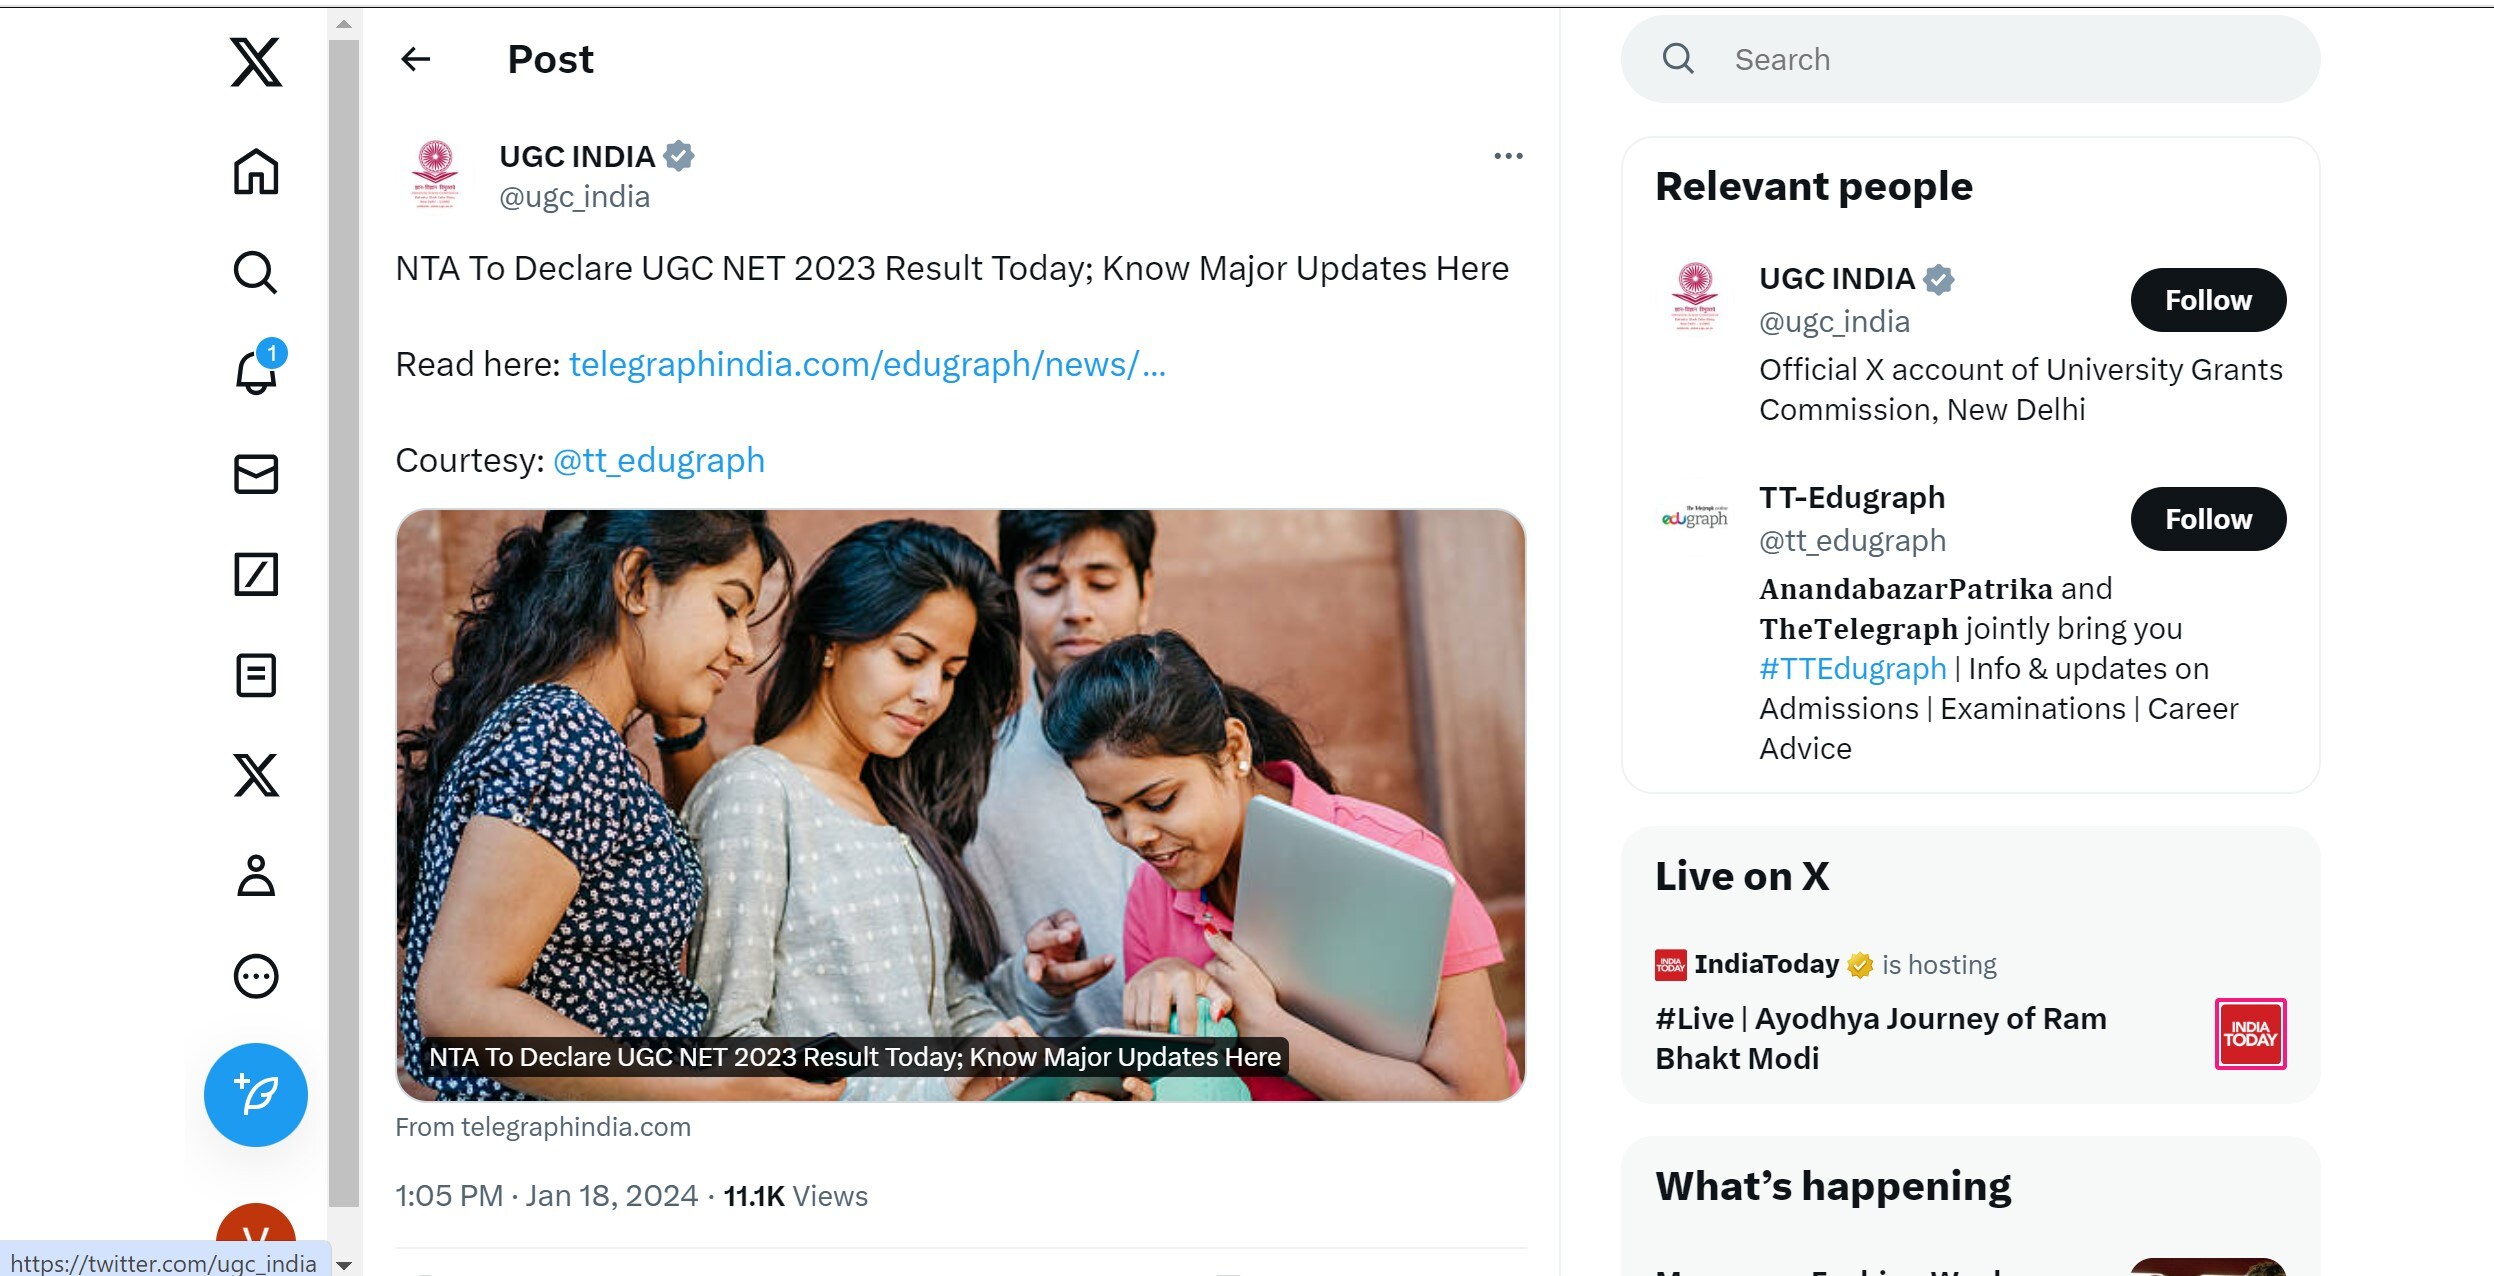Click into the Search input field

tap(1970, 59)
